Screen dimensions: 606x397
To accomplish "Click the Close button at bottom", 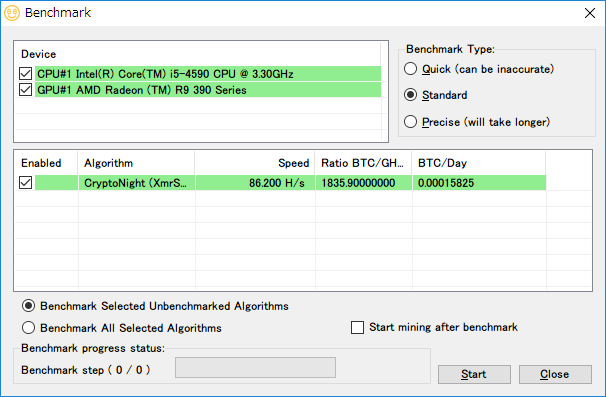I will click(x=555, y=374).
